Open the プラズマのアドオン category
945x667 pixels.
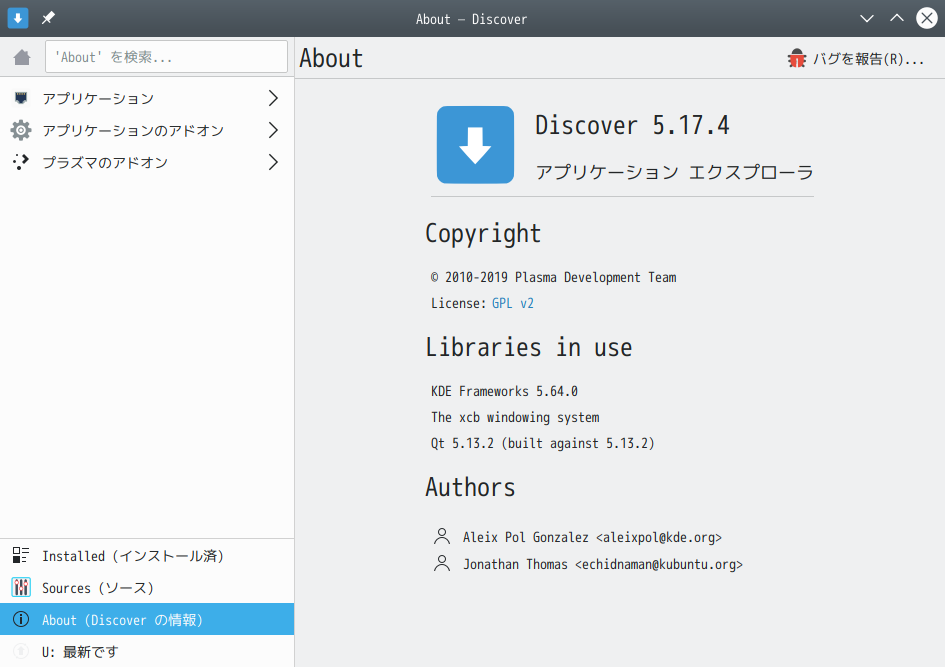pyautogui.click(x=147, y=162)
